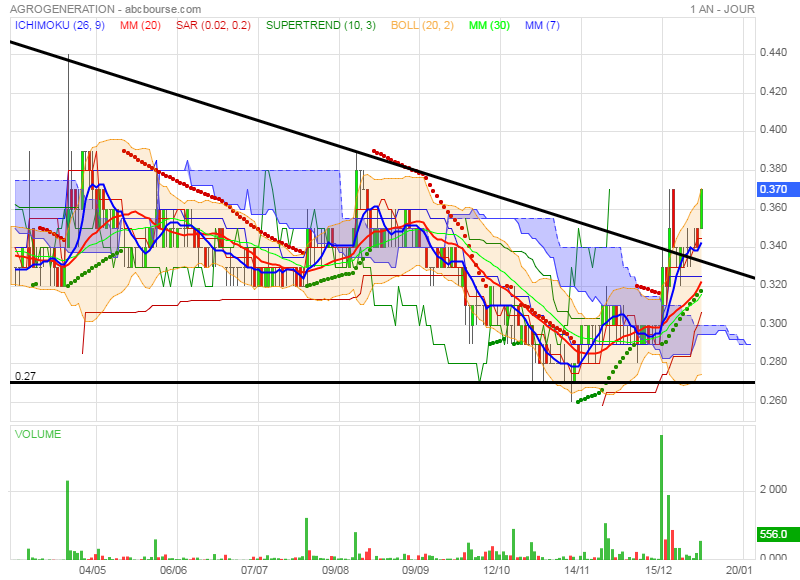Click the 0.380 price axis value
The width and height of the screenshot is (800, 580).
pos(773,168)
